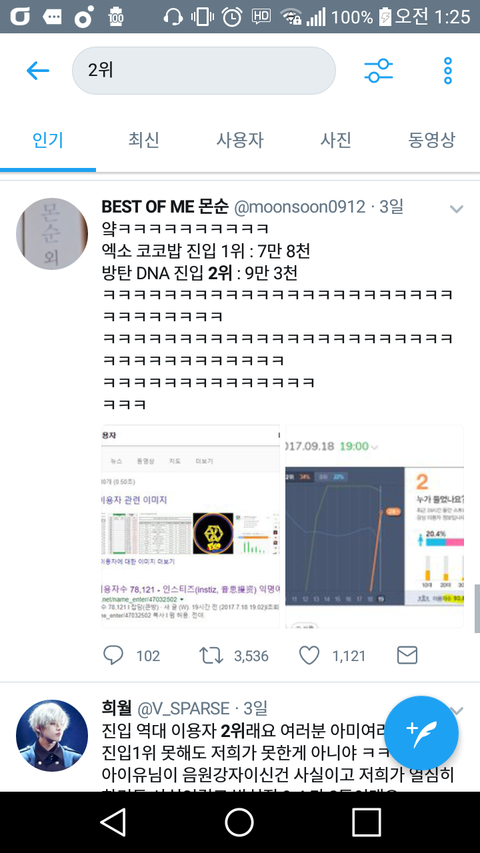This screenshot has width=480, height=853.
Task: Open the search filter settings icon
Action: (378, 71)
